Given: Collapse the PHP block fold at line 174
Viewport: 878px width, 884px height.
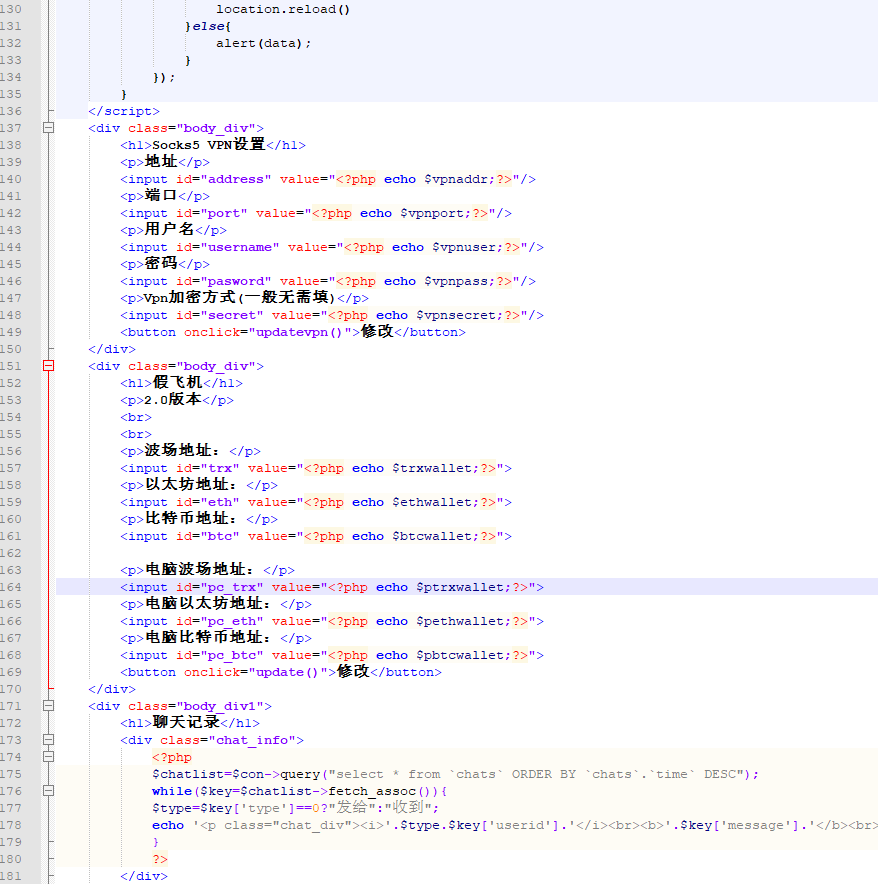Looking at the screenshot, I should (48, 757).
